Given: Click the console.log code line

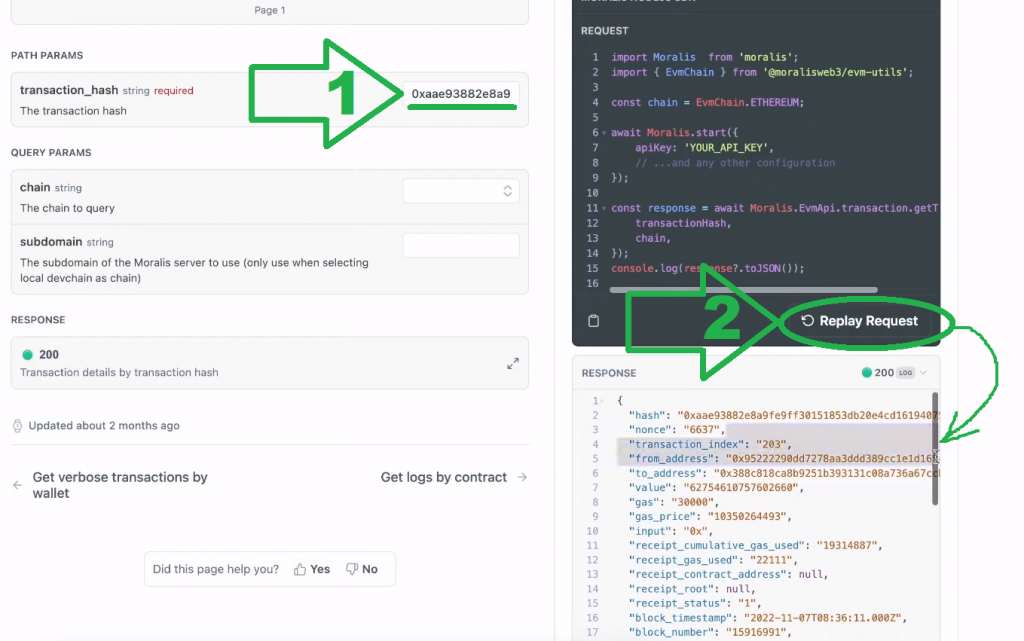Looking at the screenshot, I should (x=707, y=268).
